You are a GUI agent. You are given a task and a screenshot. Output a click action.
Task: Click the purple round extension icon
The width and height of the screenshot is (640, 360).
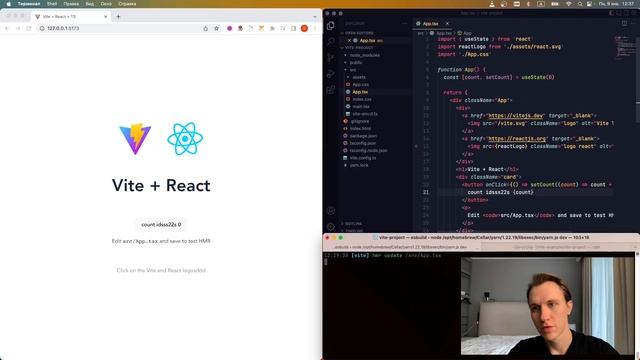[229, 28]
